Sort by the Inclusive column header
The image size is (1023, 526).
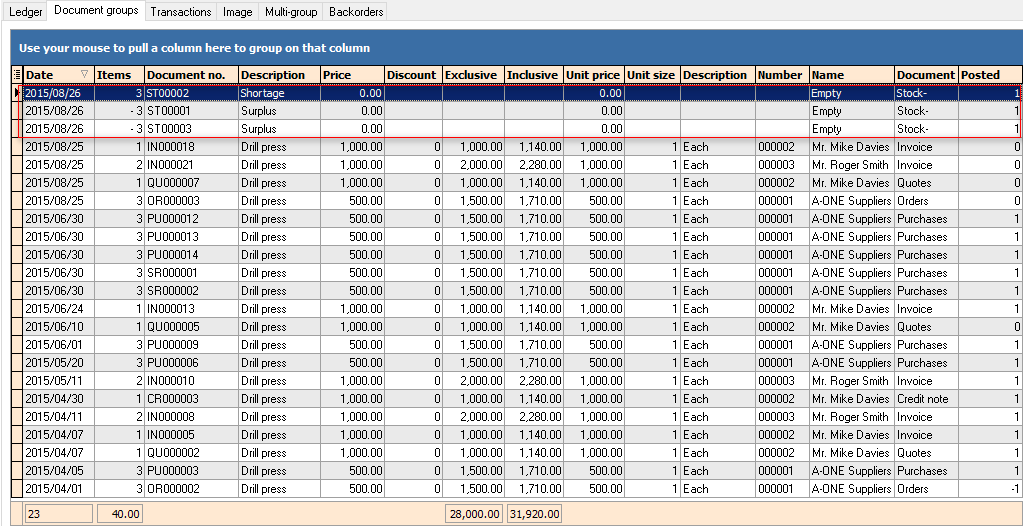coord(532,75)
